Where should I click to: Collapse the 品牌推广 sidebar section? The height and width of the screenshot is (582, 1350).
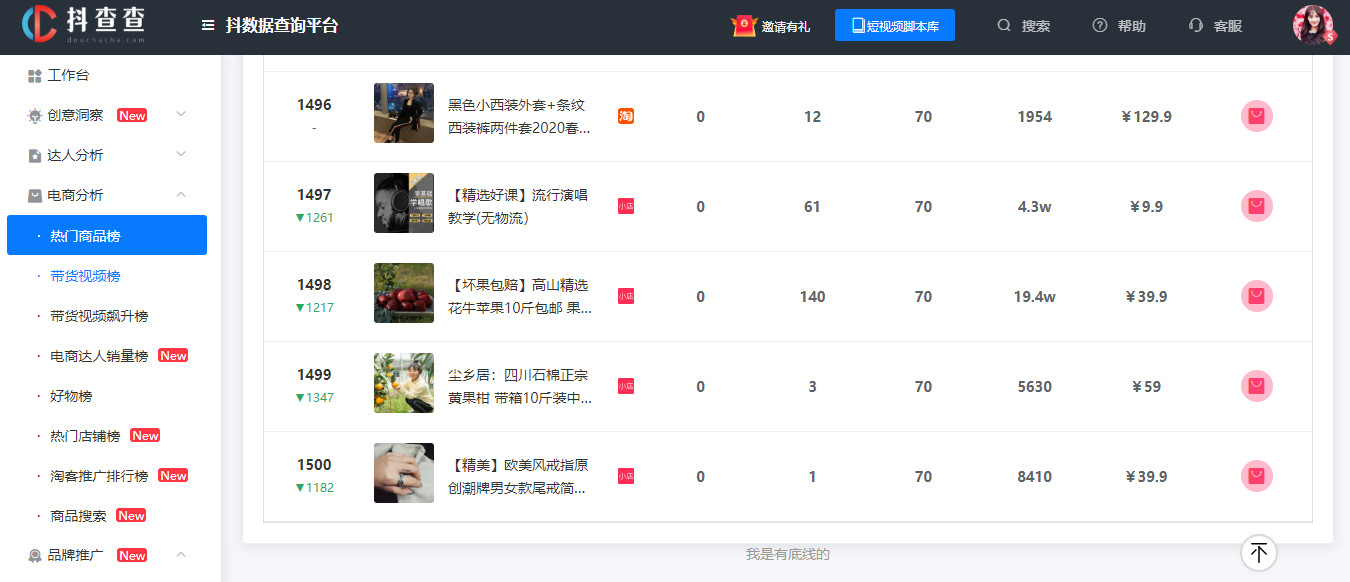(x=181, y=555)
